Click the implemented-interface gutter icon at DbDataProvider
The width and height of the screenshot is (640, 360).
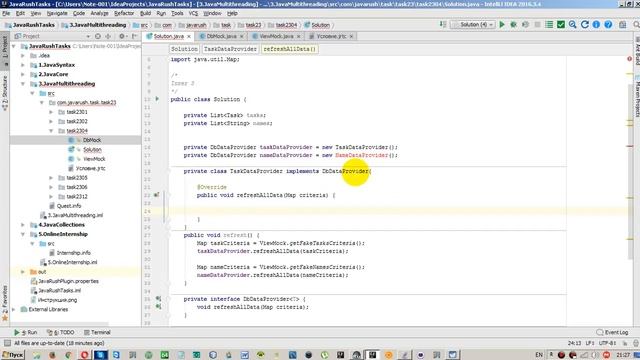158,299
